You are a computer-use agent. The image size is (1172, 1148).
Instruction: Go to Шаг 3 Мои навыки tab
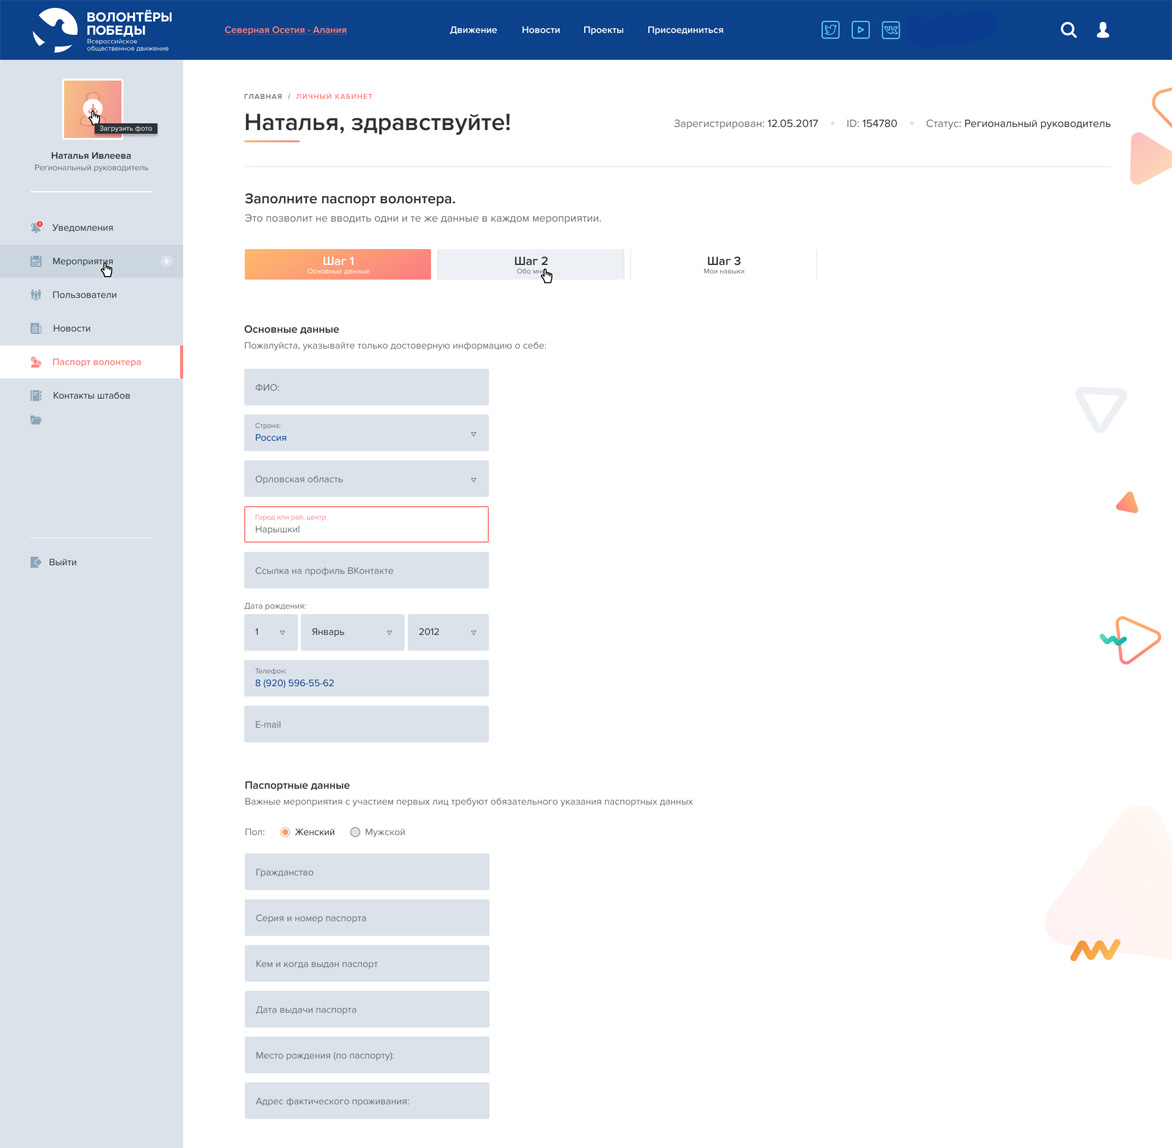pos(724,264)
